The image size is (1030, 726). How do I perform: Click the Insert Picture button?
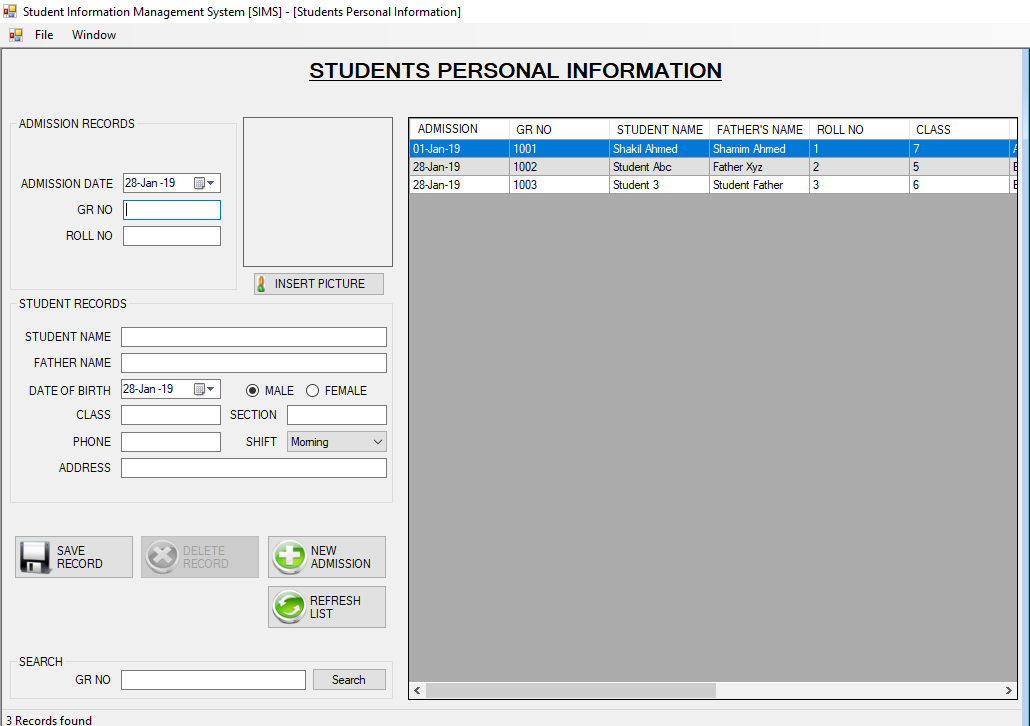pyautogui.click(x=319, y=284)
